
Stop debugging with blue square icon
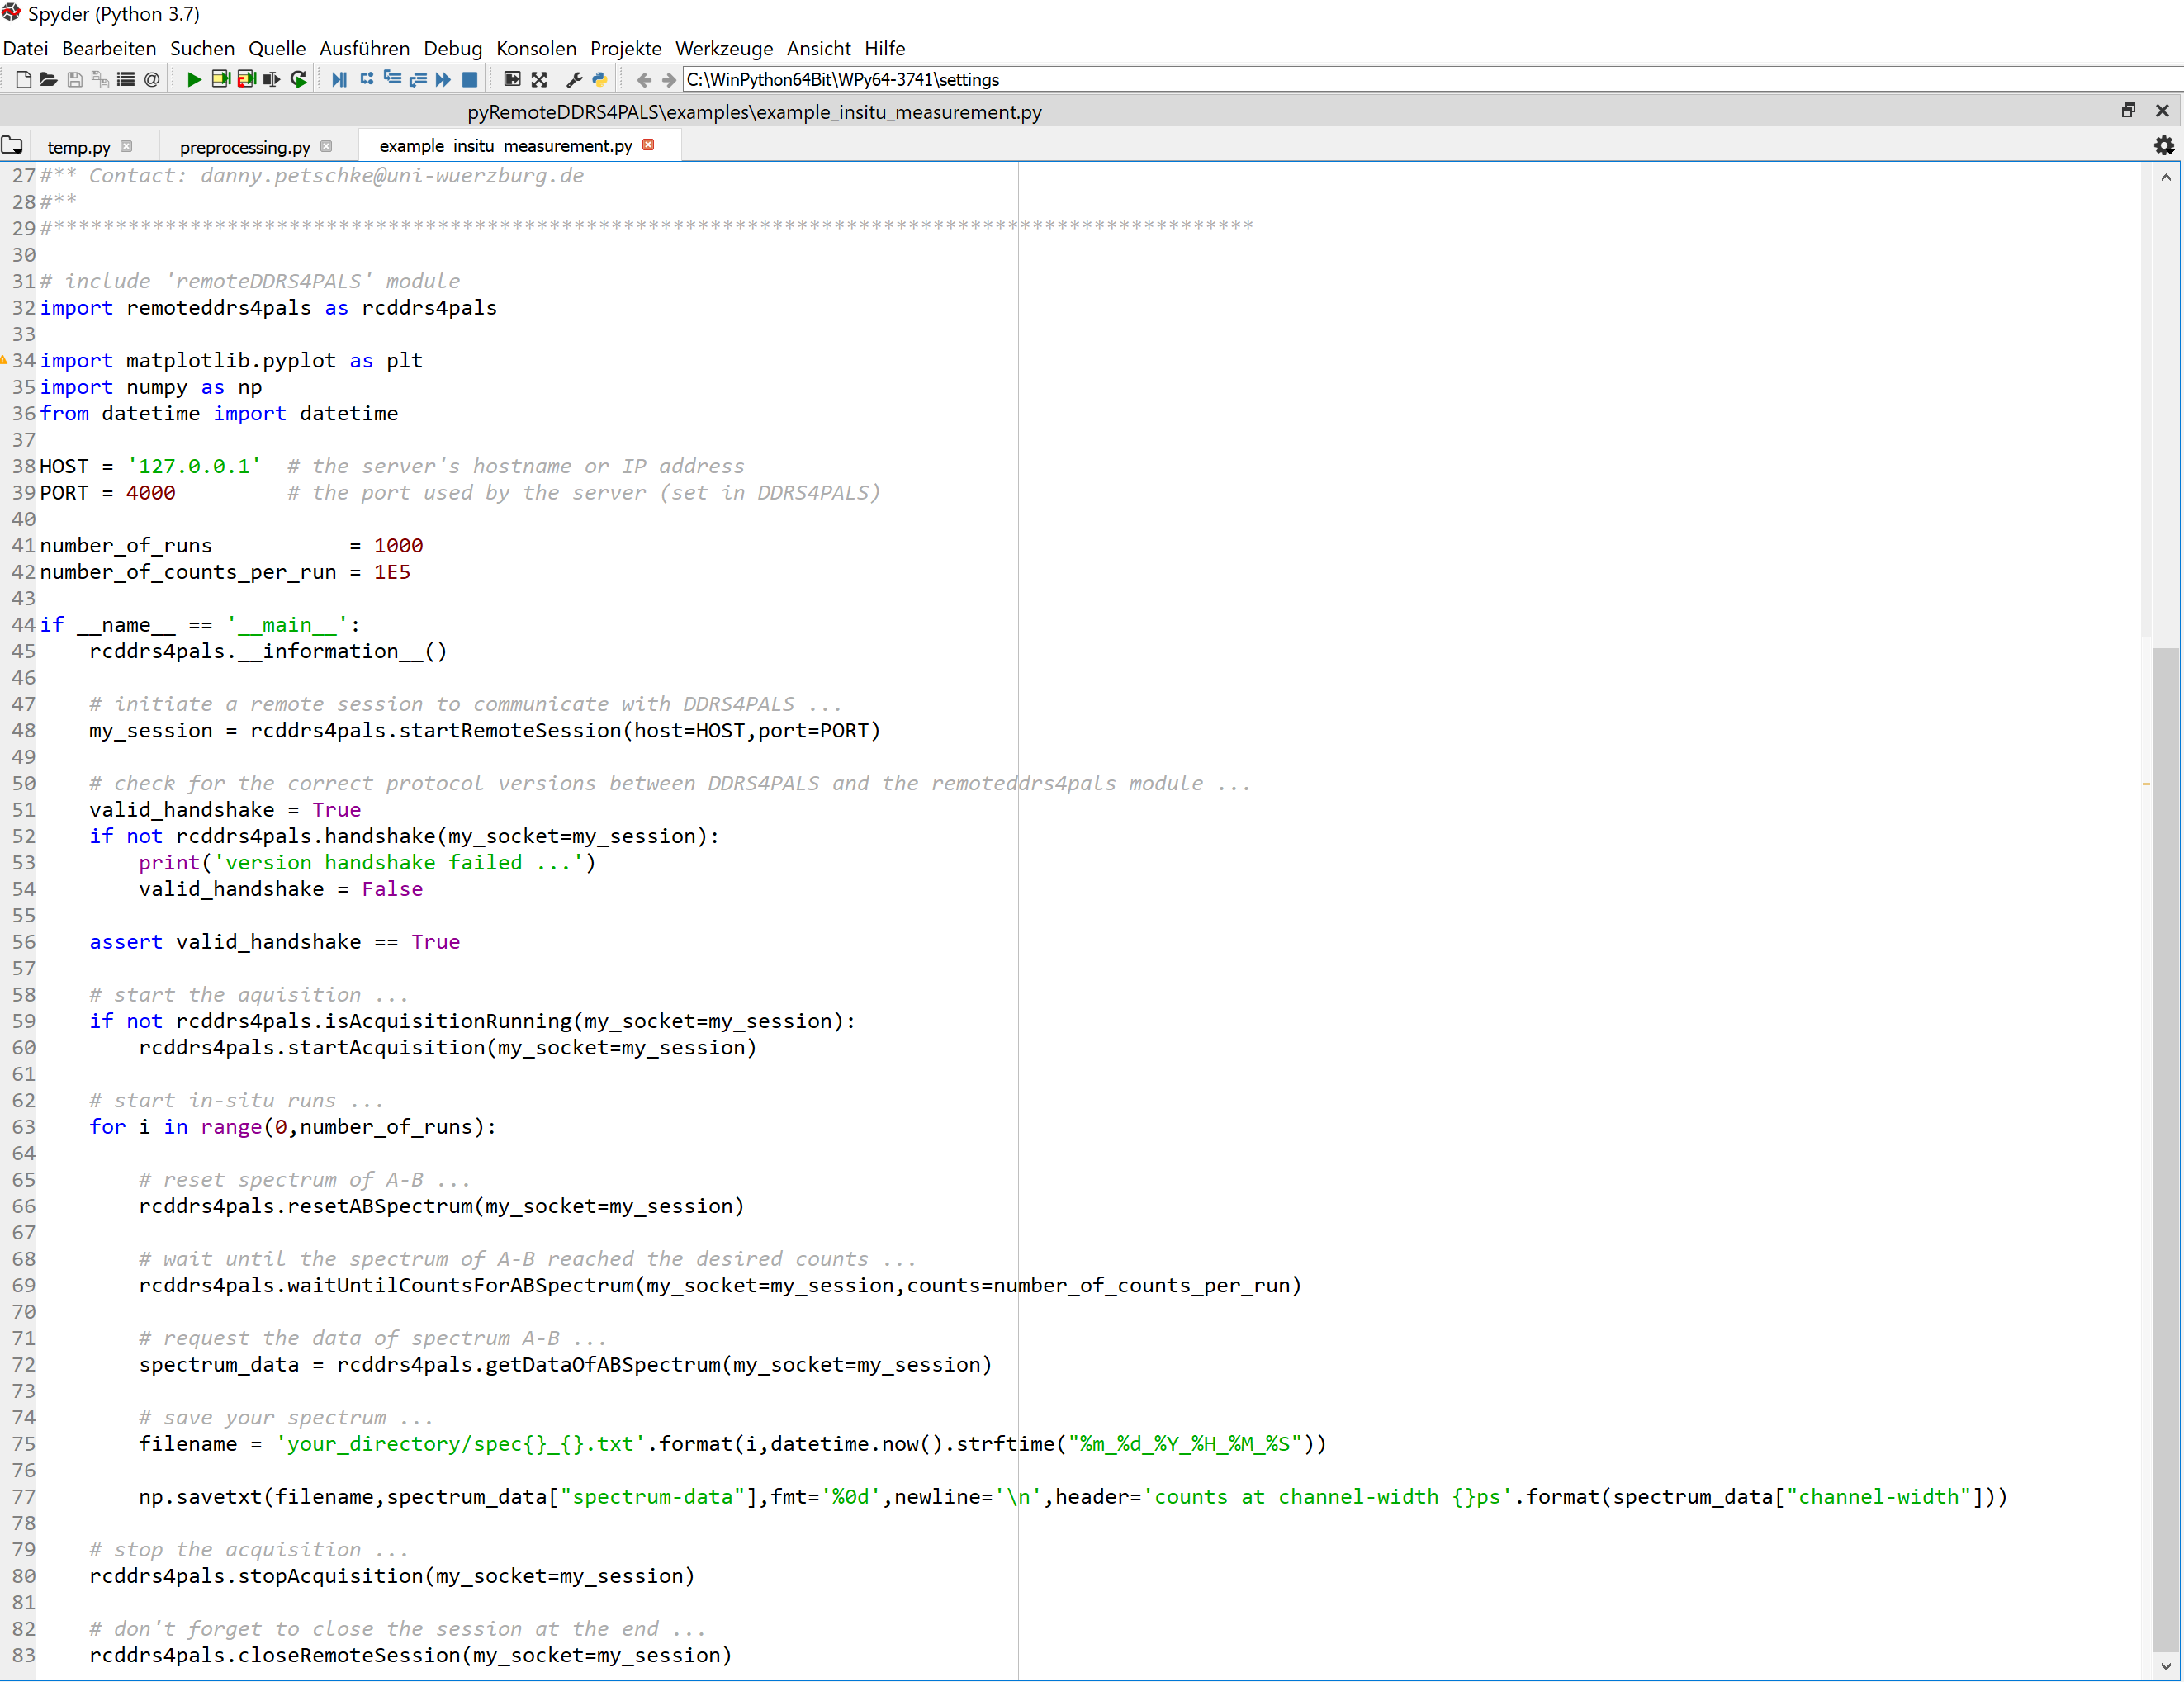[x=470, y=80]
